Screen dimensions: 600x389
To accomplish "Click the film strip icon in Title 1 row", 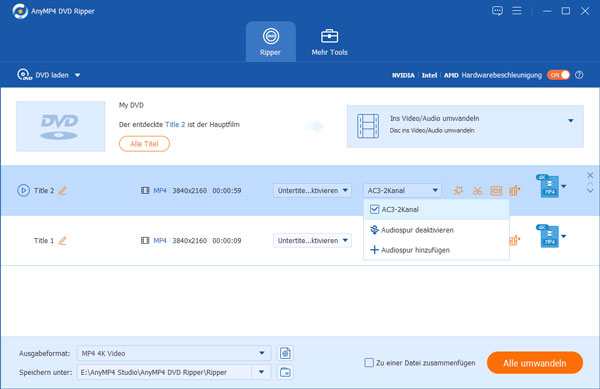I will (145, 241).
